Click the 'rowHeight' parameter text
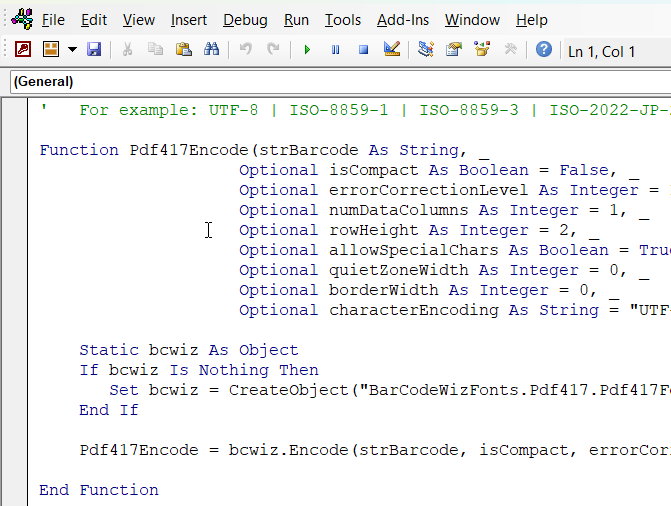 374,230
